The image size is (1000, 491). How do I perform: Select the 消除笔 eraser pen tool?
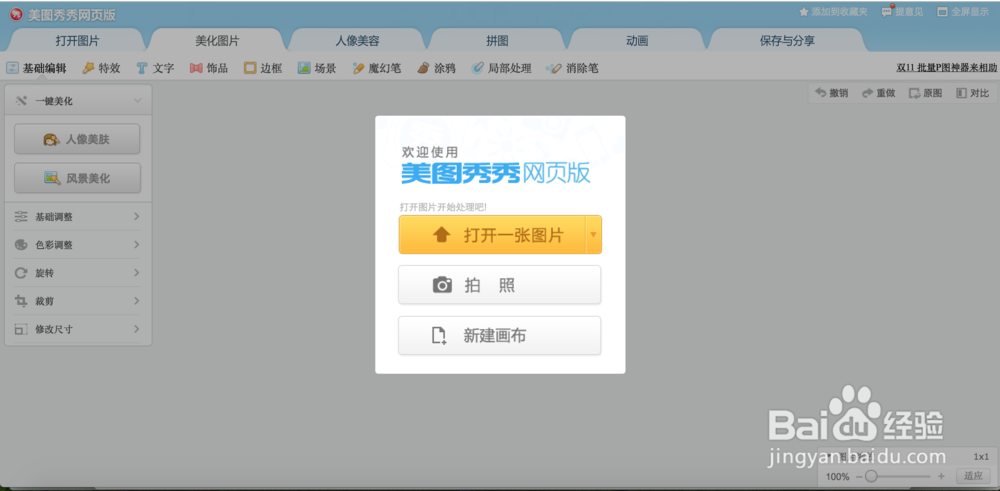coord(573,68)
